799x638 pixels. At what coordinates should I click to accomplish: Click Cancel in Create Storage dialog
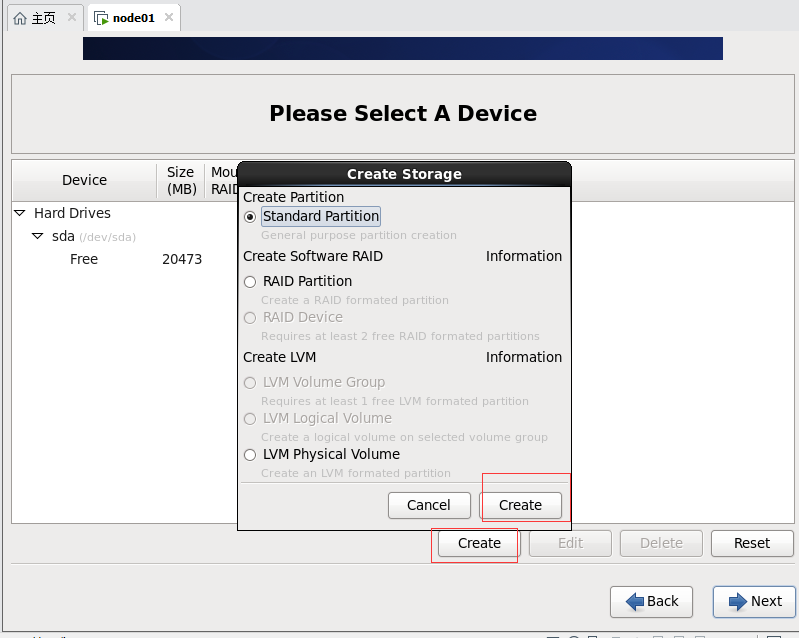tap(429, 505)
